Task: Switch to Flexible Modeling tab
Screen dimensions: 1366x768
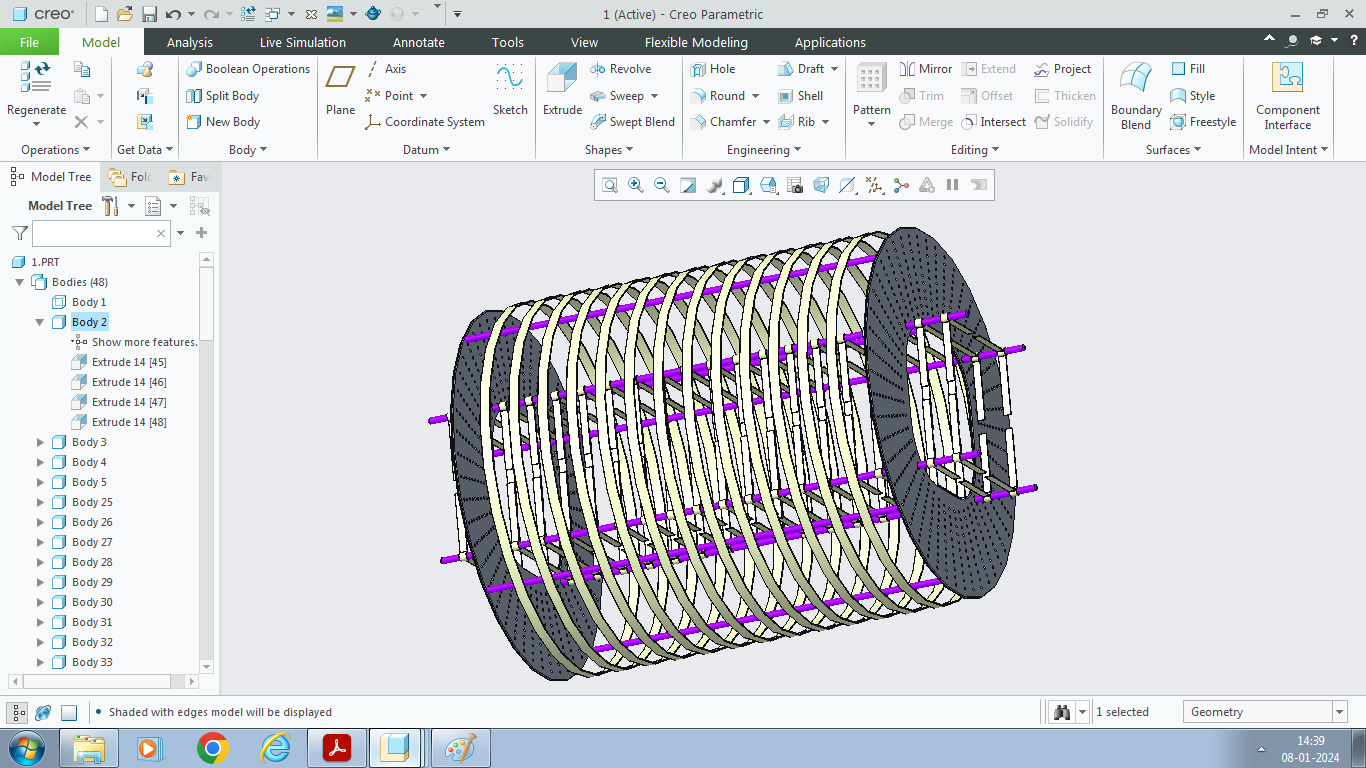Action: 696,42
